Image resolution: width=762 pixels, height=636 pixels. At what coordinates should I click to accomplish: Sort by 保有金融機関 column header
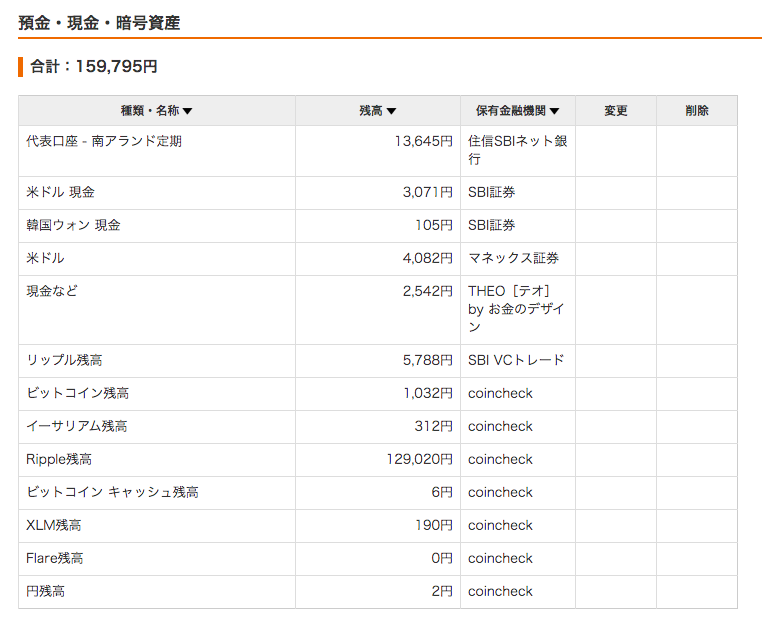518,111
